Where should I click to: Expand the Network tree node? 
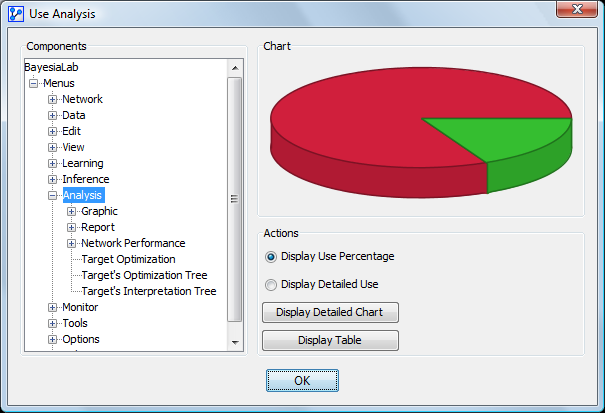[x=53, y=100]
